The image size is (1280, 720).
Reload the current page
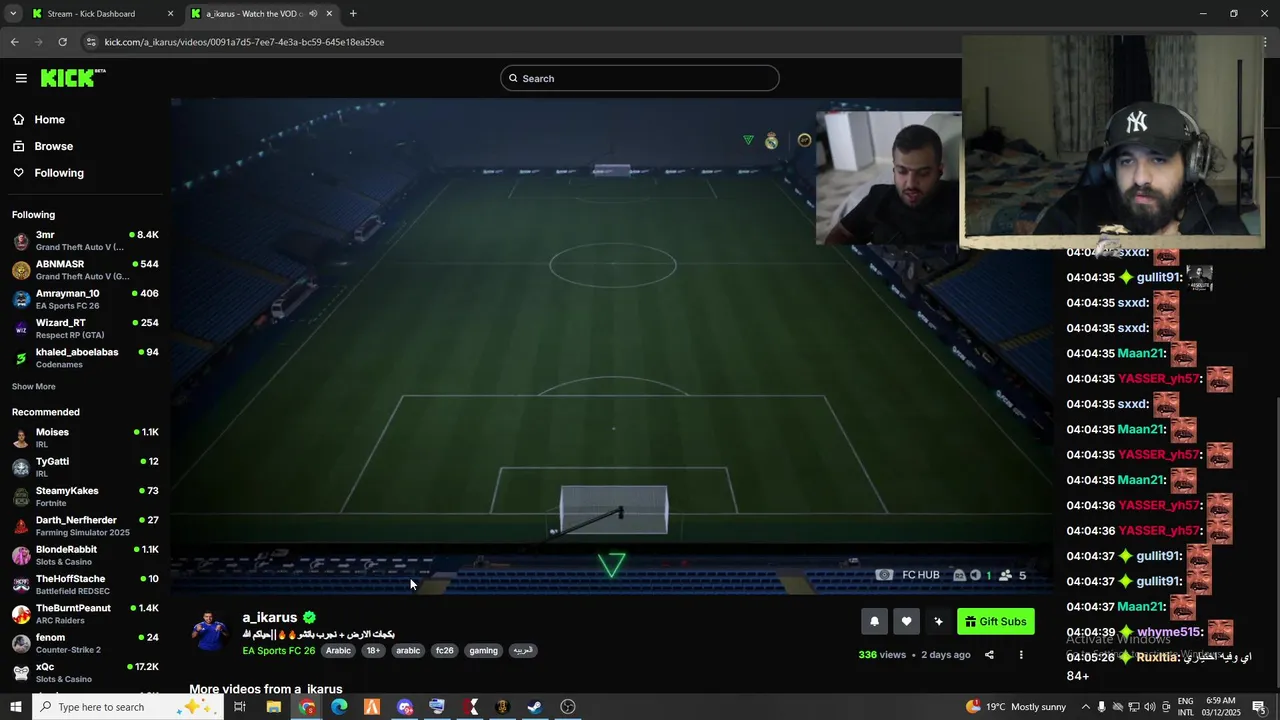(62, 42)
